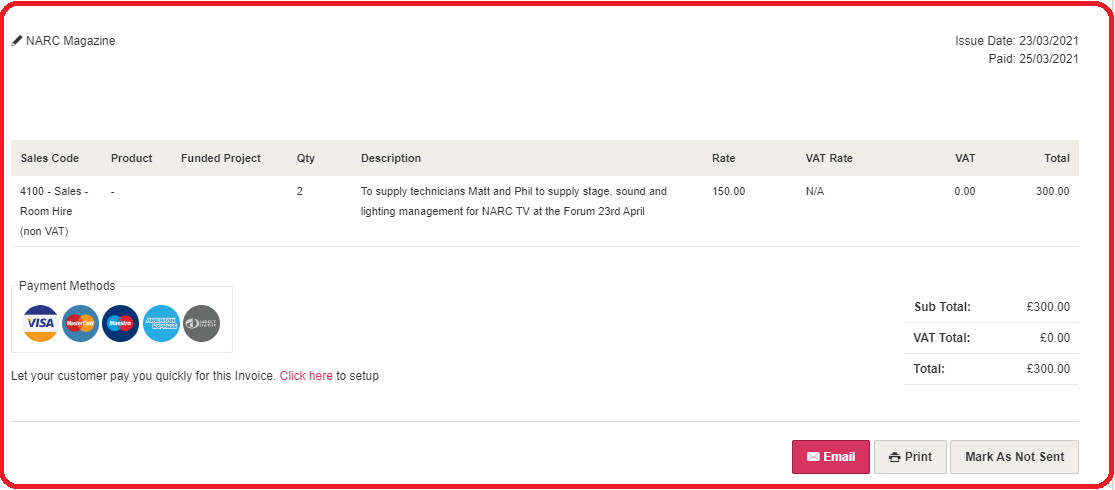Click the Direct Debit payment icon
The width and height of the screenshot is (1115, 490).
click(202, 324)
